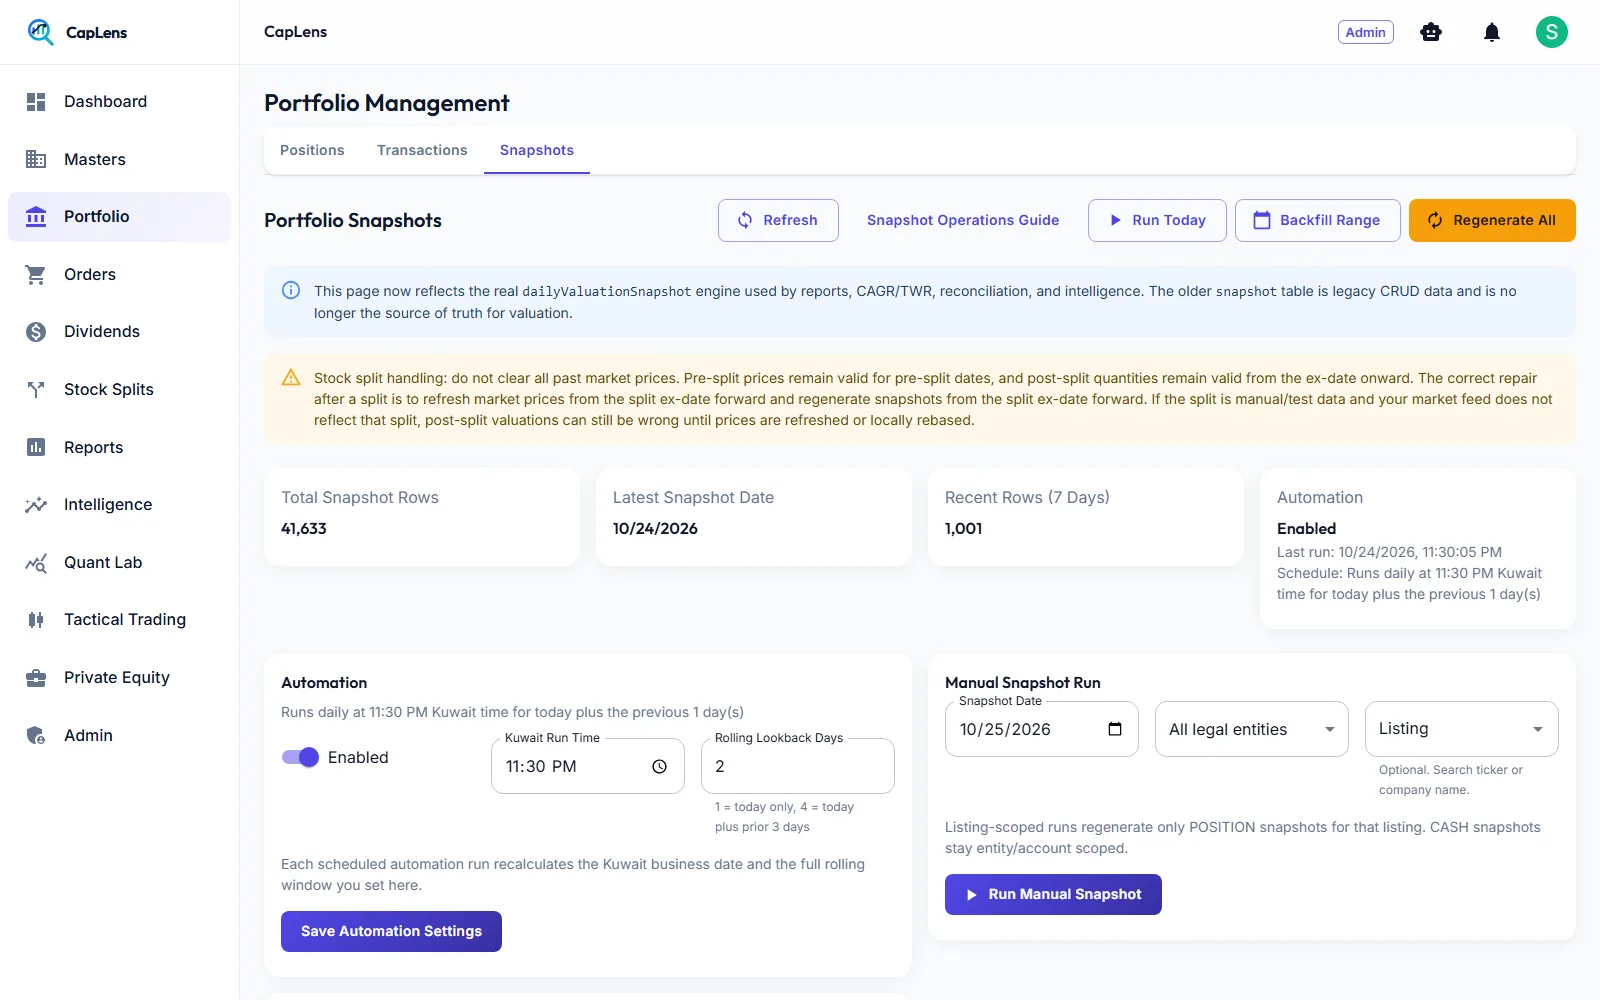Click the warning triangle icon in stock split notice
Viewport: 1600px width, 1000px height.
click(291, 377)
